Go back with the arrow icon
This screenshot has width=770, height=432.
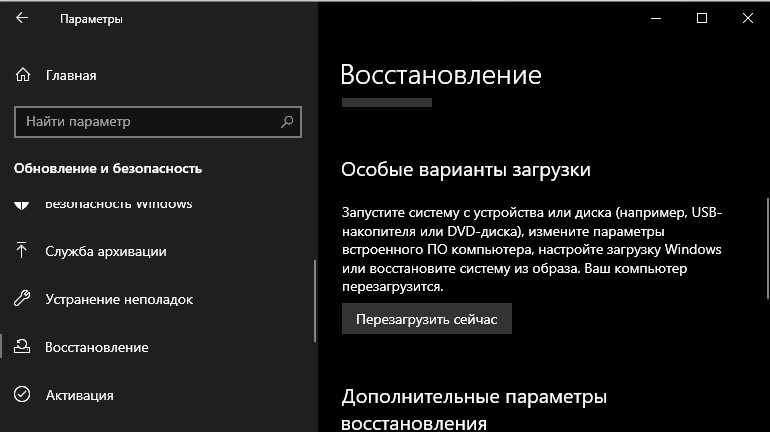(x=22, y=18)
